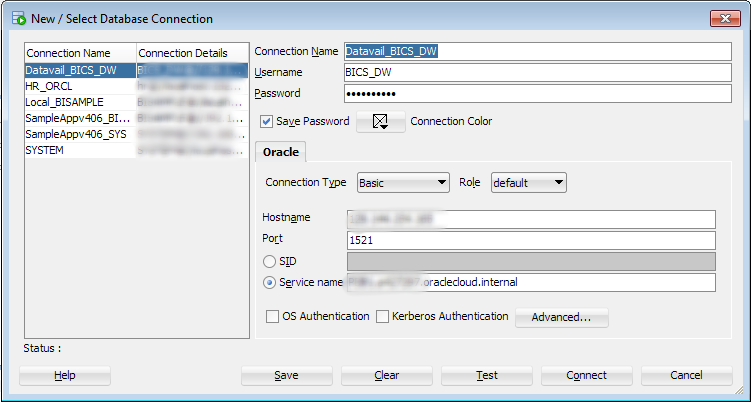
Task: Click the Password input field
Action: [538, 93]
